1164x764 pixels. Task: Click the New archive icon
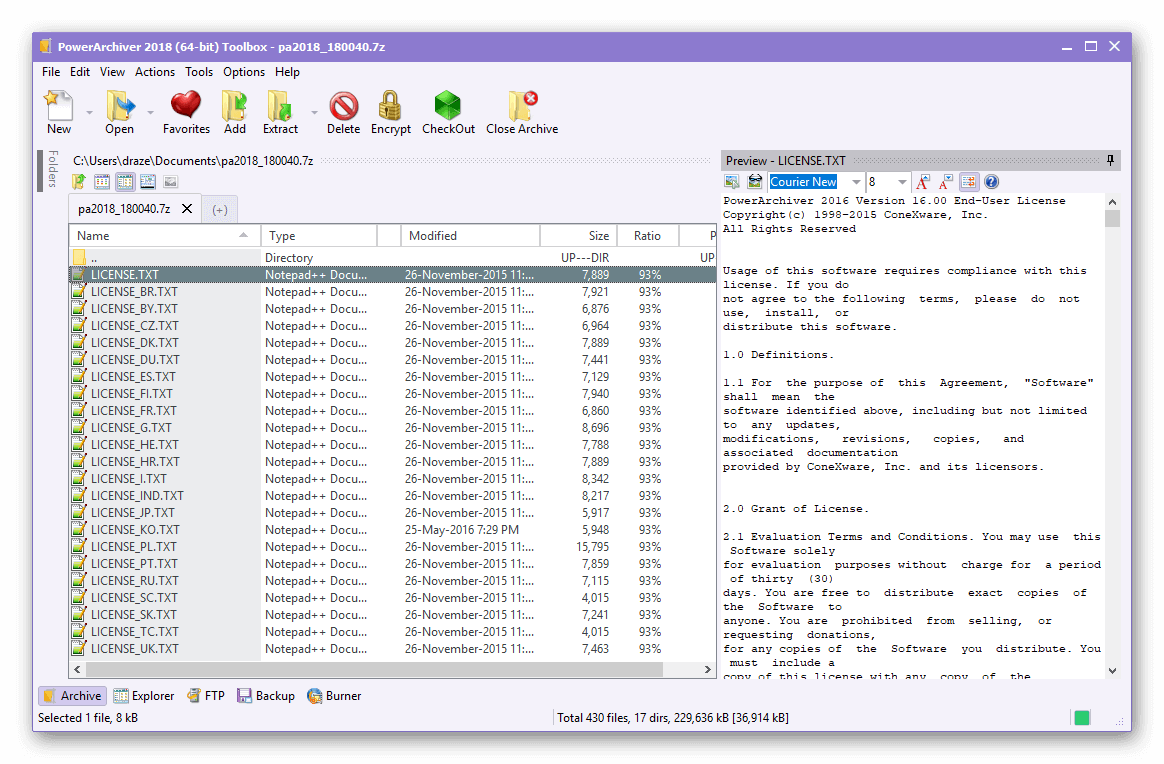[x=59, y=105]
